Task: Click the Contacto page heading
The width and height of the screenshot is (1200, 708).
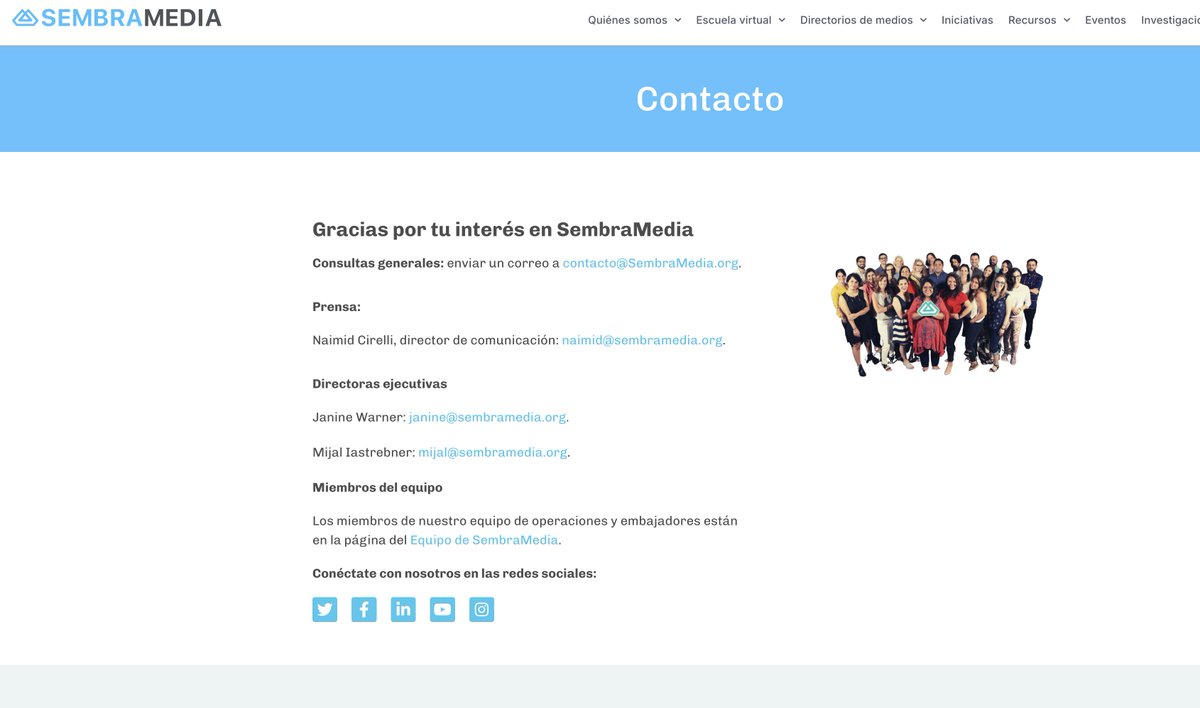Action: click(x=710, y=99)
